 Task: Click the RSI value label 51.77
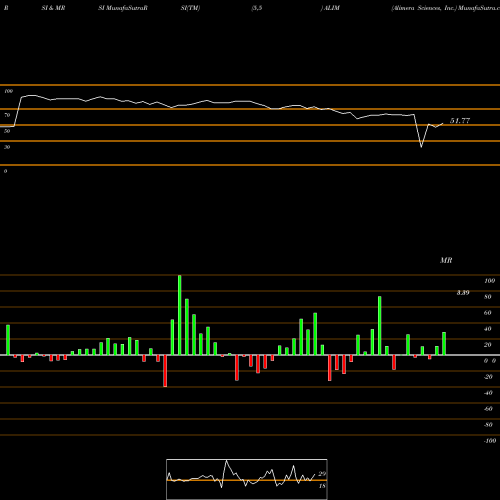[x=460, y=121]
